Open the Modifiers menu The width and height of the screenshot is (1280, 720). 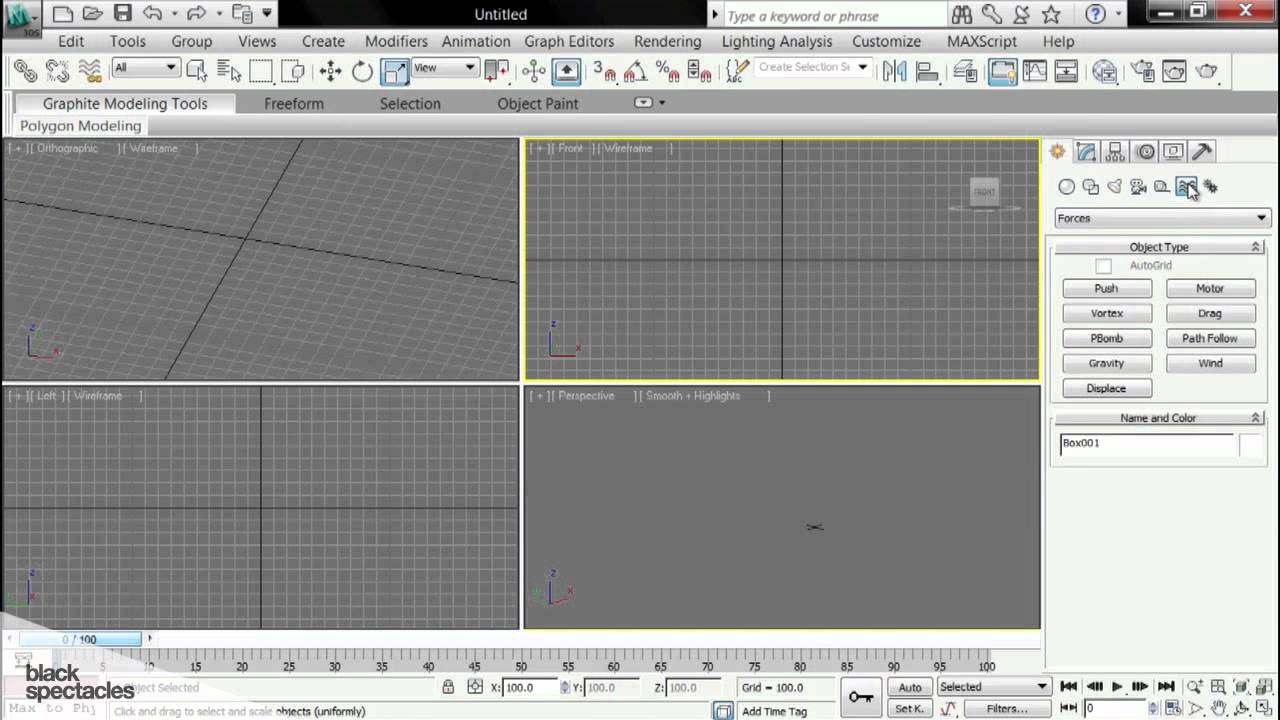tap(396, 41)
